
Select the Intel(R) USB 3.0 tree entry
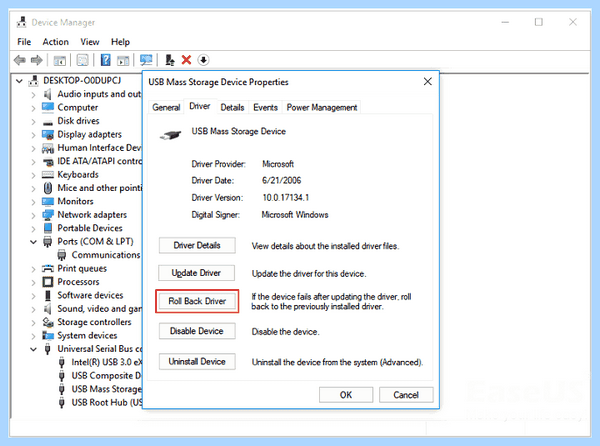(107, 363)
